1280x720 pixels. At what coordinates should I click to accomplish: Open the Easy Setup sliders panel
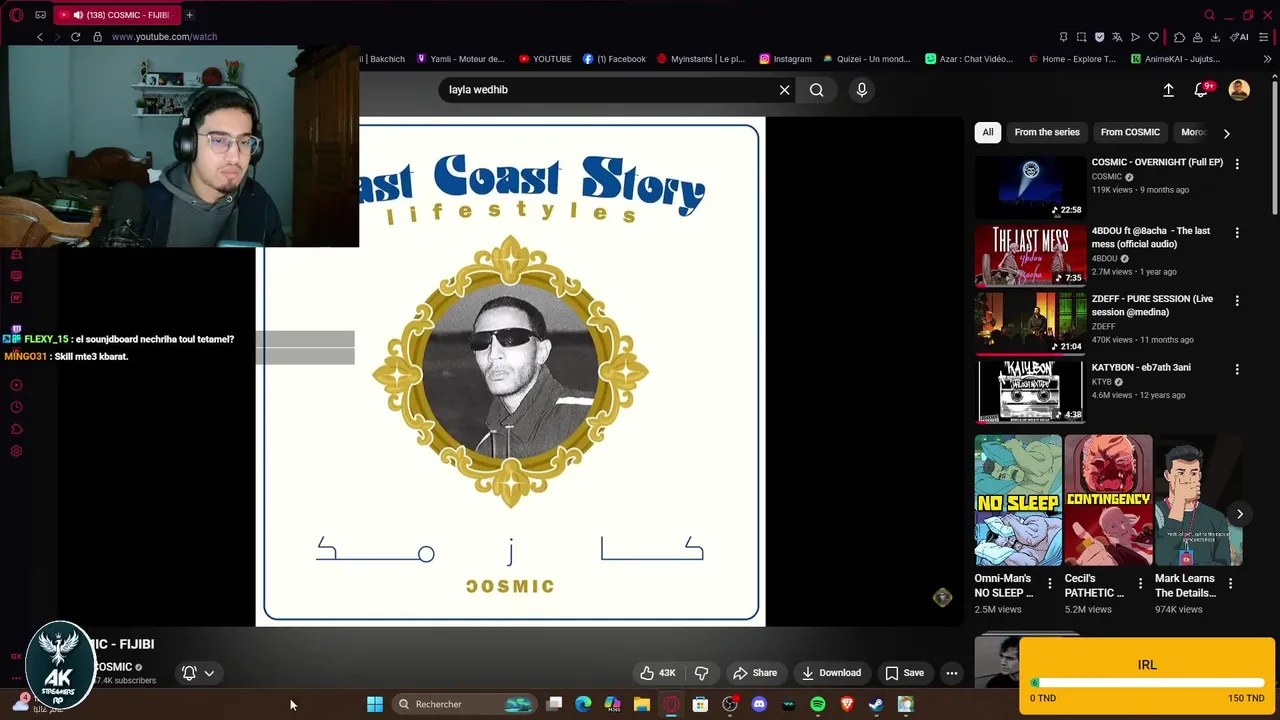[x=1264, y=37]
